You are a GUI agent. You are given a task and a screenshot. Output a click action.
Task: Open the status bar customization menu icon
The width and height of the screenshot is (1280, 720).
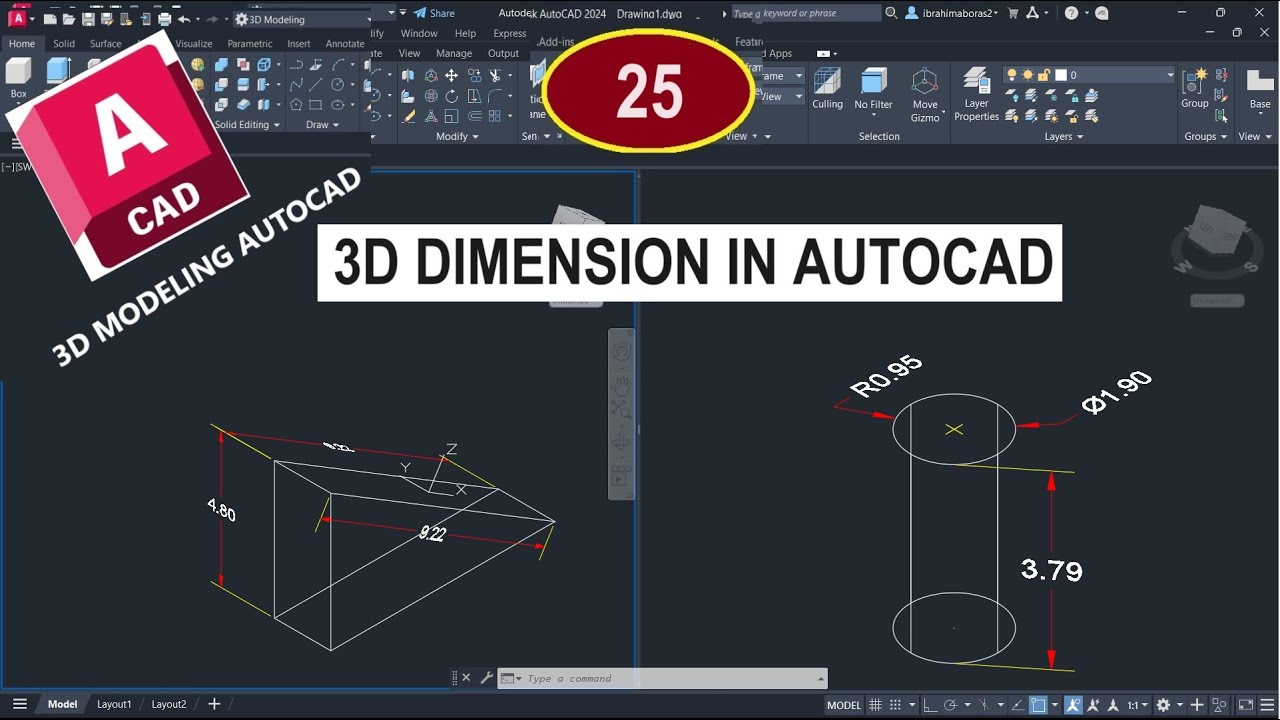1267,705
